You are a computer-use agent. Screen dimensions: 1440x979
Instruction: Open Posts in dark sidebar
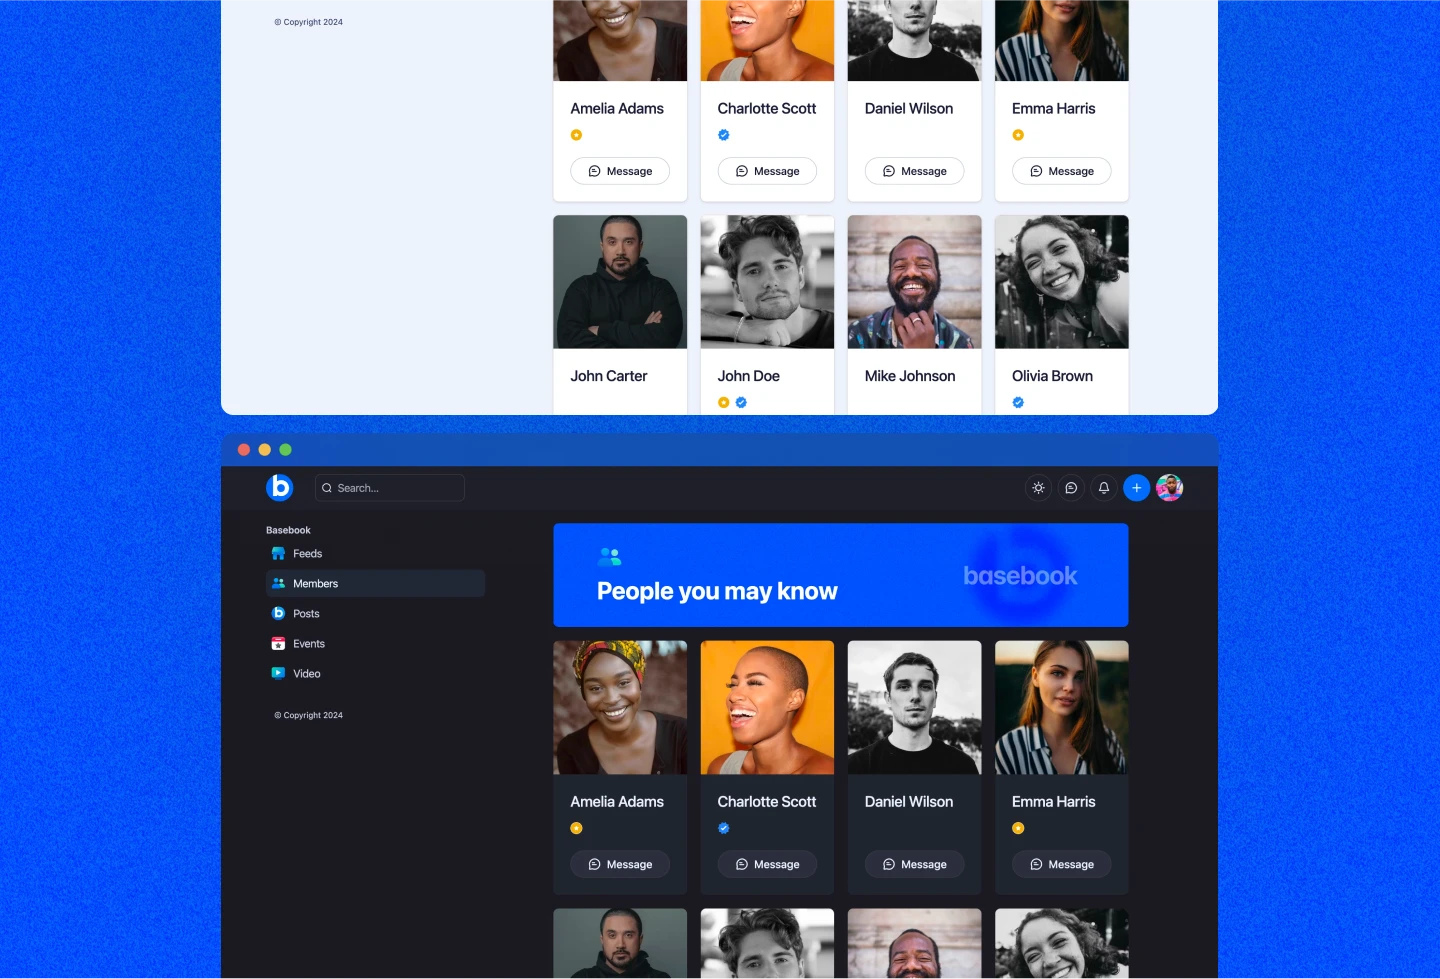376,614
